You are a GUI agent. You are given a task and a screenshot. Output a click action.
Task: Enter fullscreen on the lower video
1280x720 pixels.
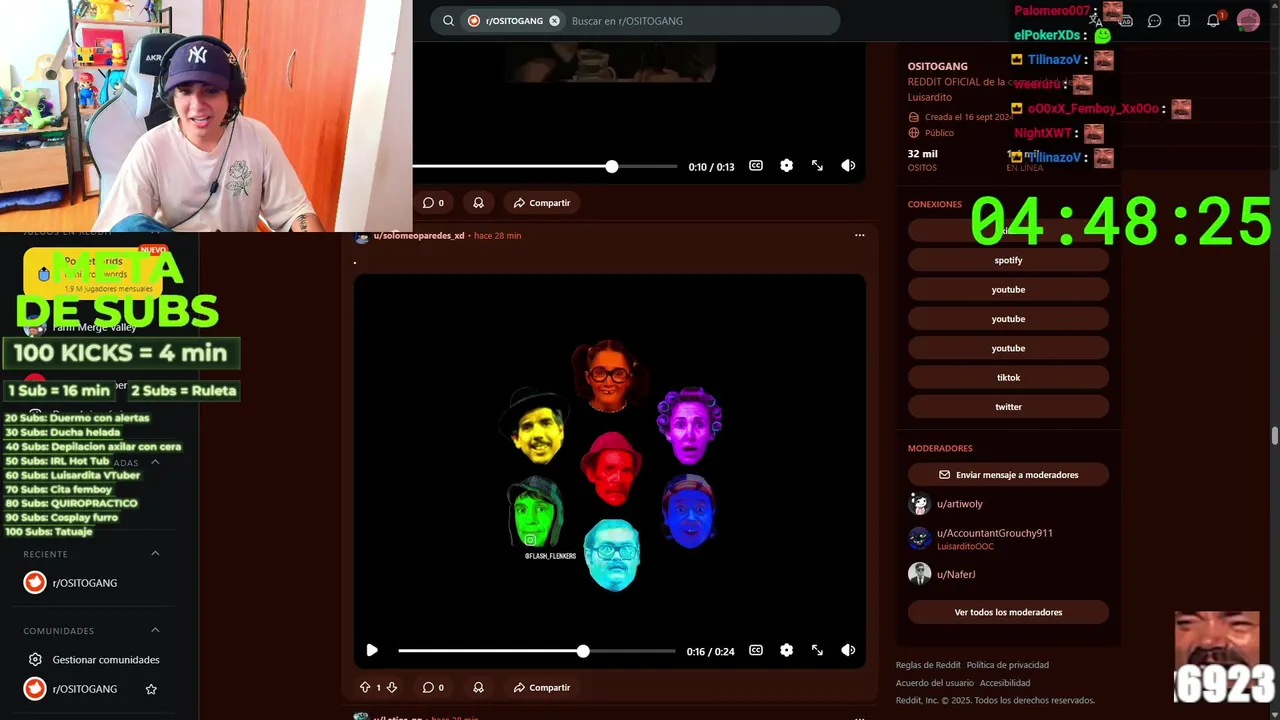[x=817, y=651]
